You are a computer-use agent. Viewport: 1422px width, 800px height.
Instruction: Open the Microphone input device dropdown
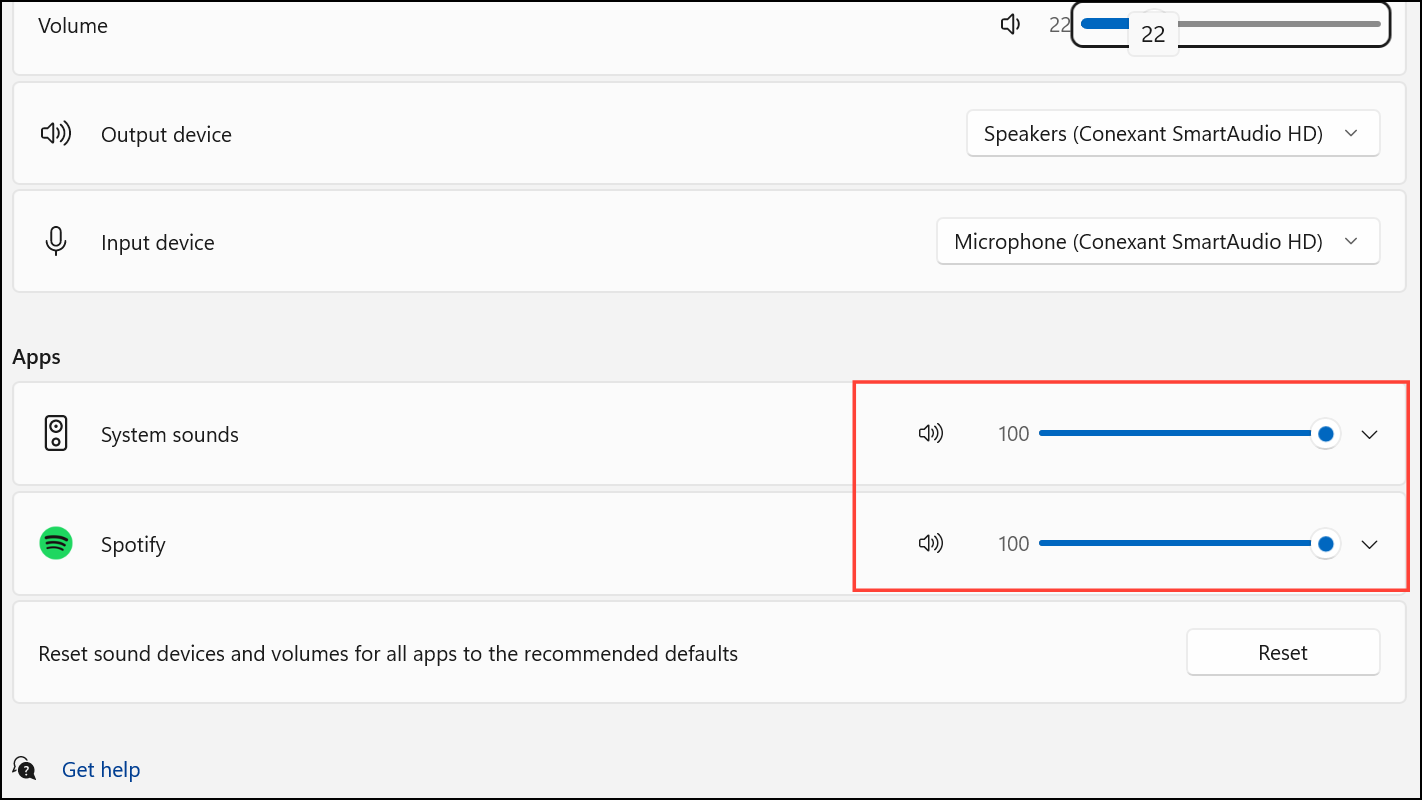point(1158,241)
